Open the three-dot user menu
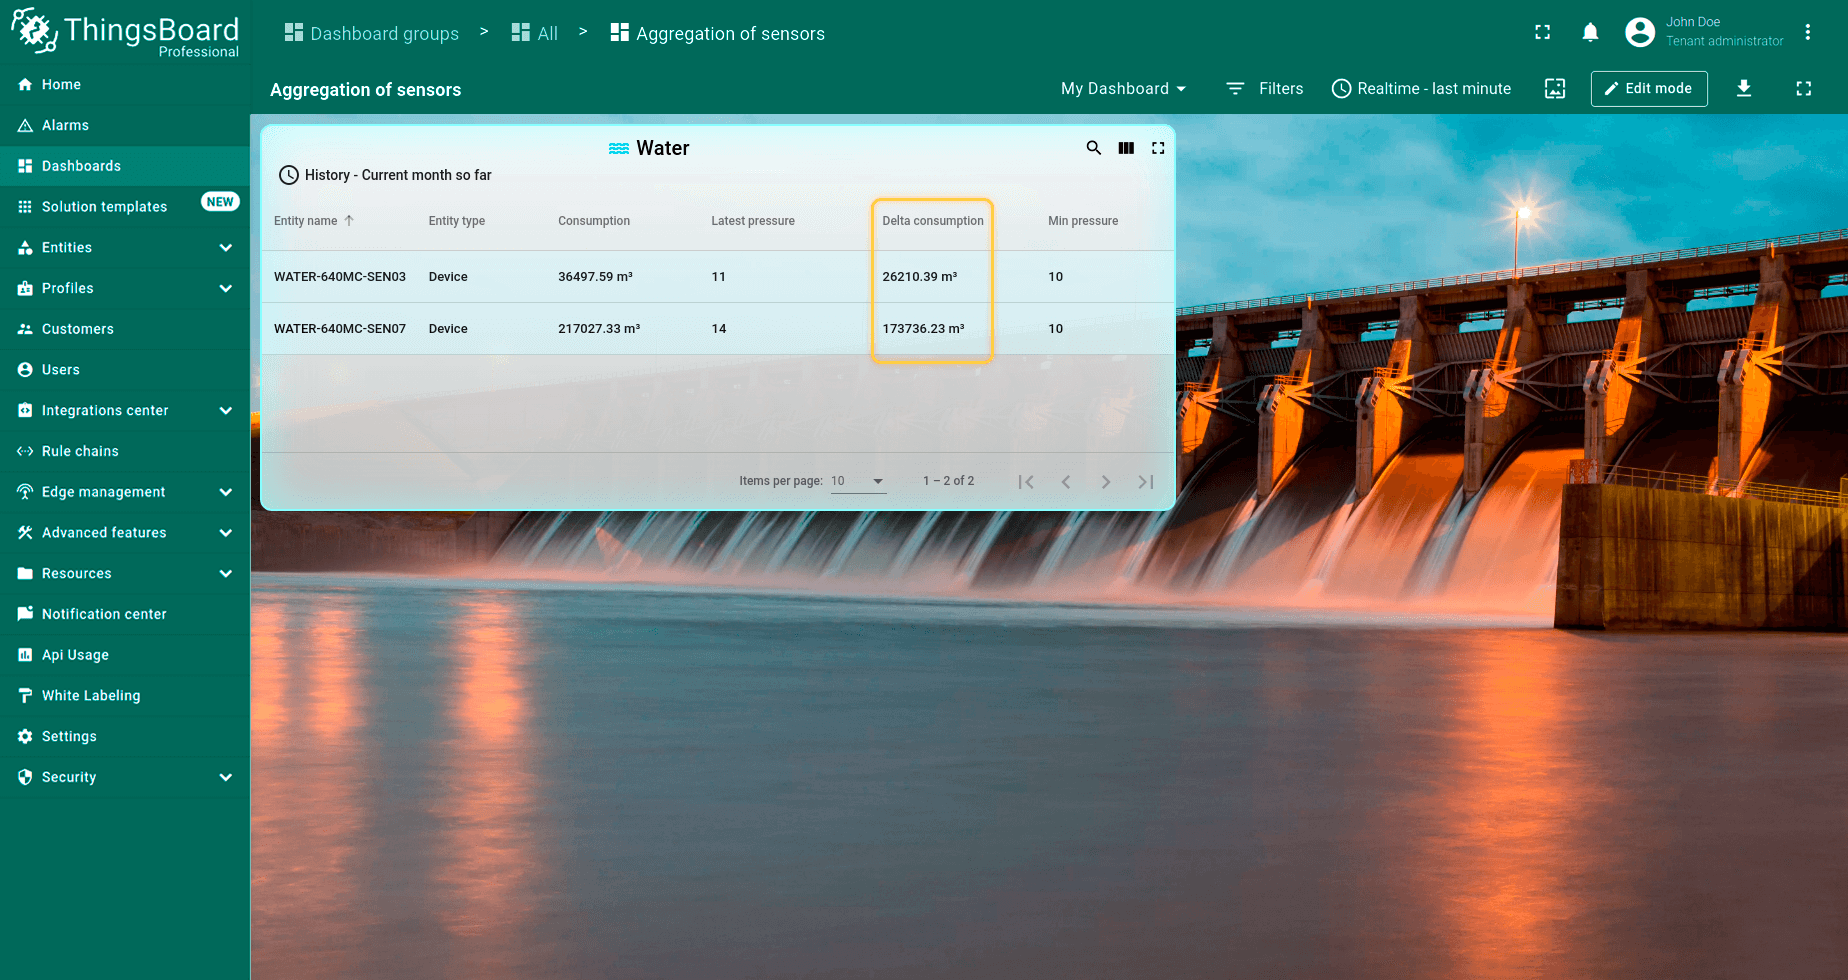Image resolution: width=1848 pixels, height=980 pixels. tap(1807, 33)
